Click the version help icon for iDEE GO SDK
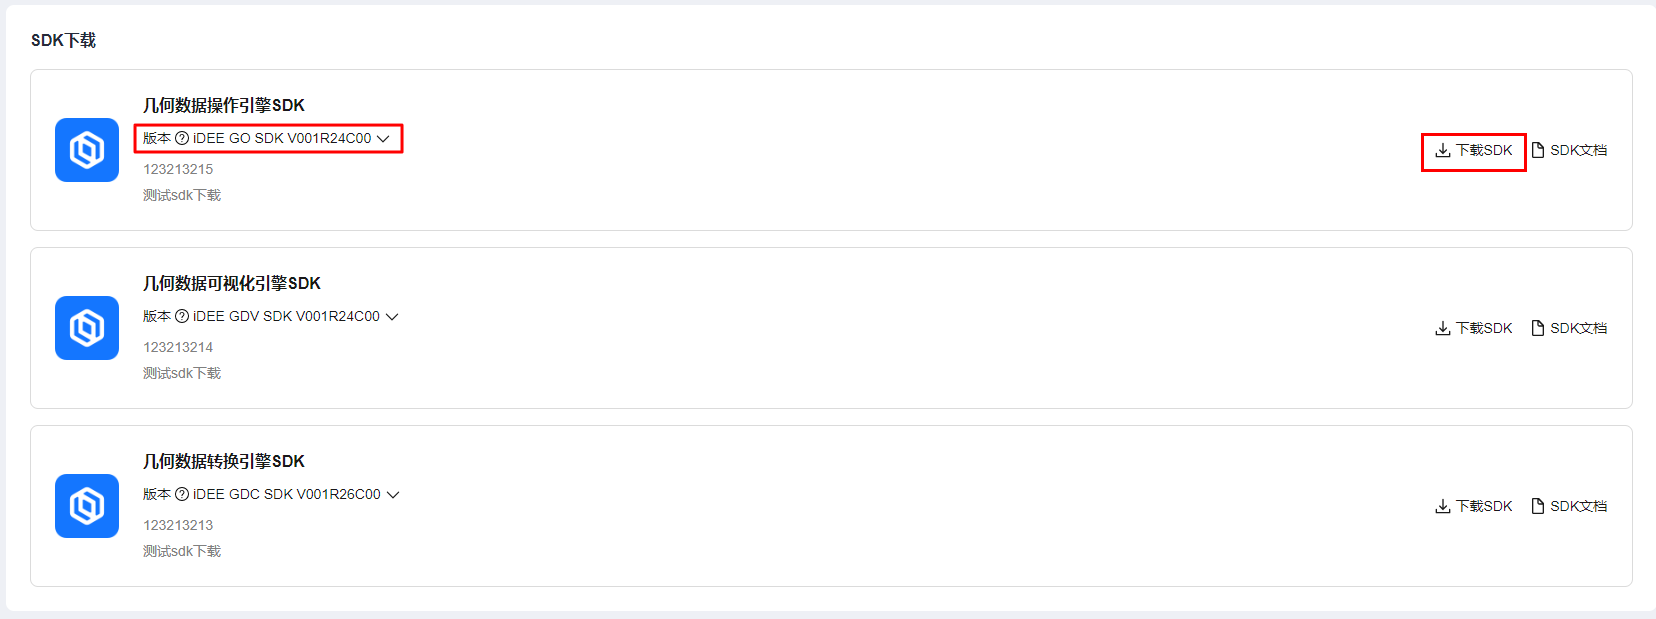 [x=182, y=138]
